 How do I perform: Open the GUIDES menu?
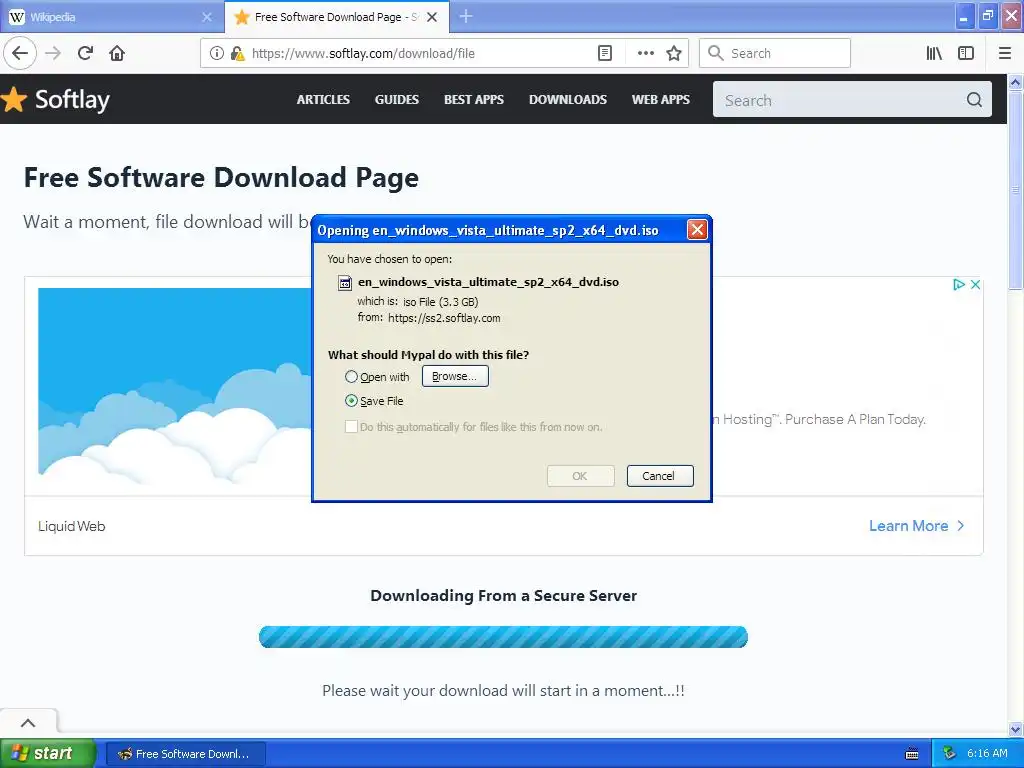(x=396, y=100)
